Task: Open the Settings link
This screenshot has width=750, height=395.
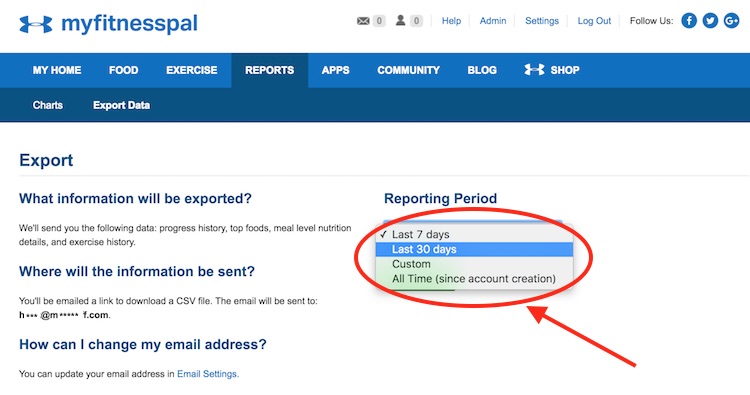Action: click(541, 21)
